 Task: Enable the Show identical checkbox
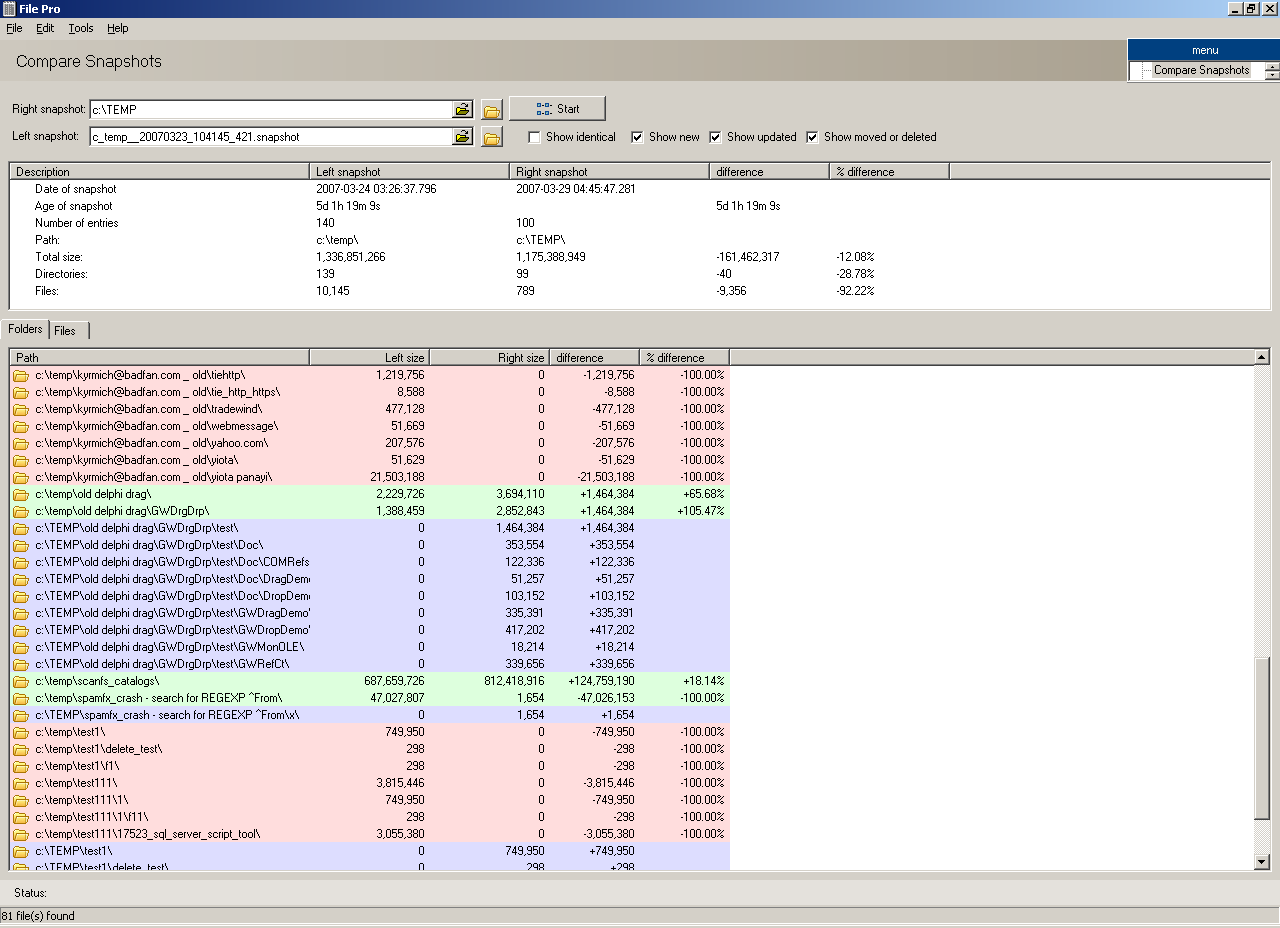coord(535,137)
